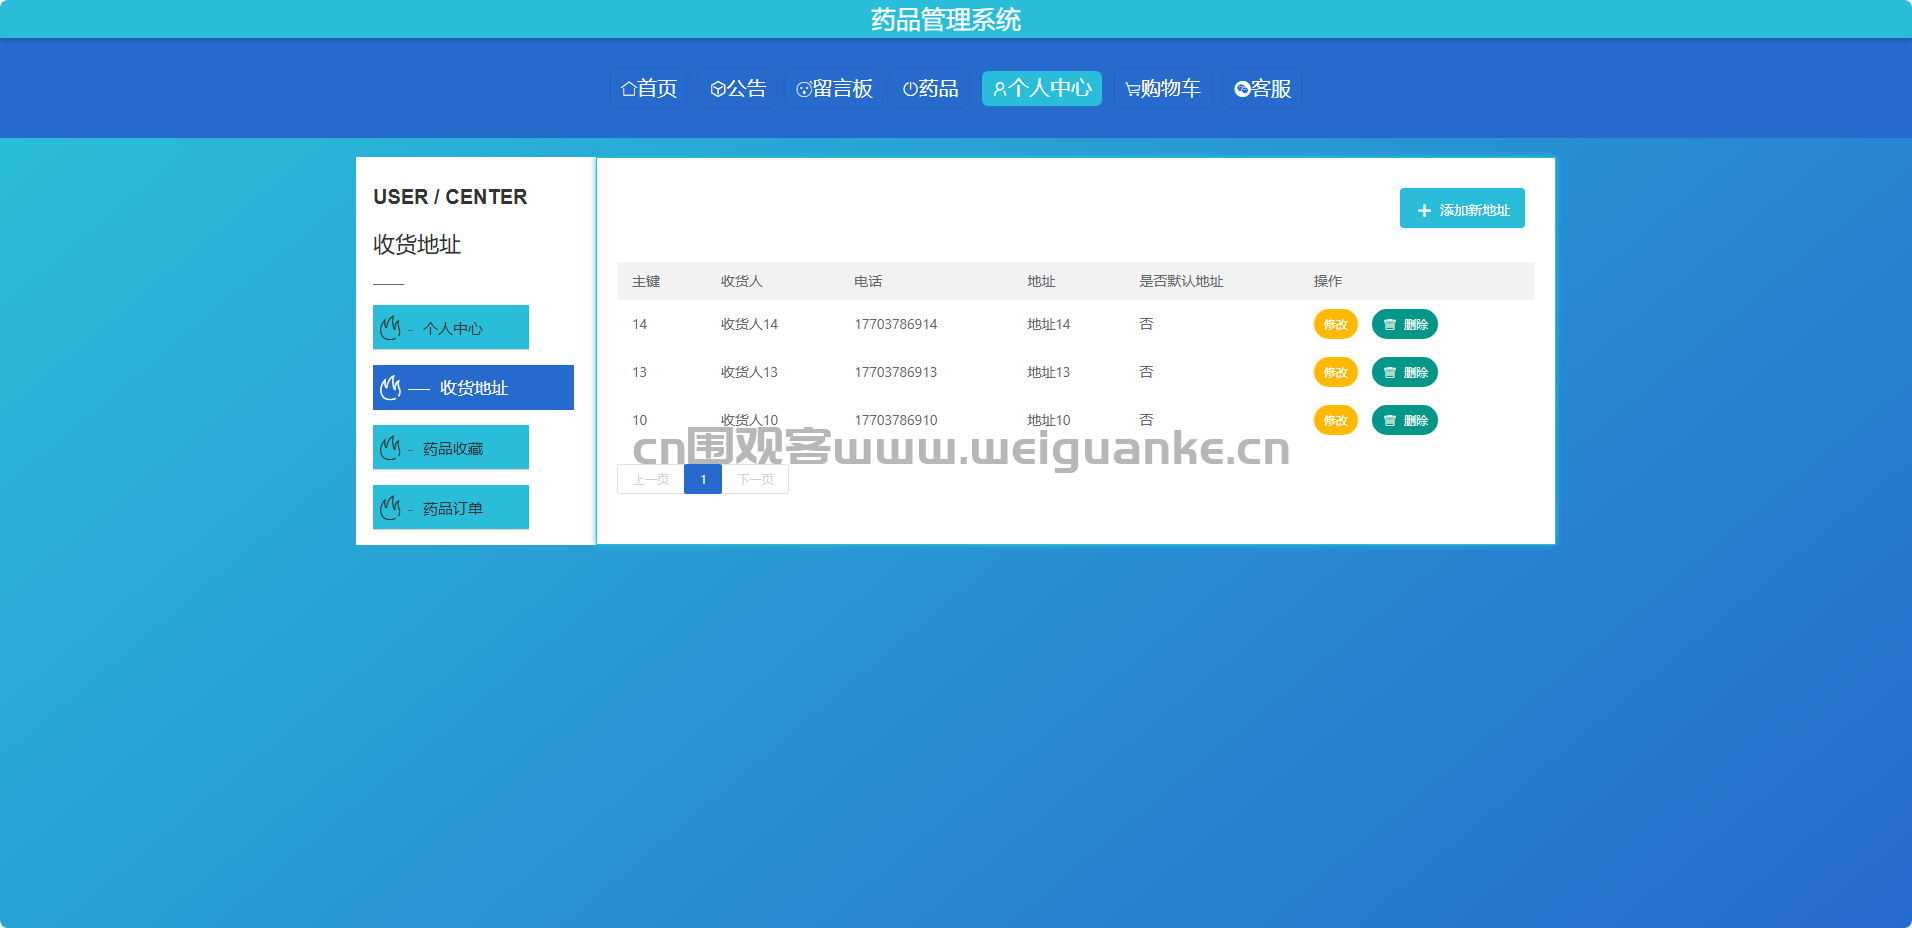This screenshot has width=1912, height=928.
Task: Click the cube icon beside 公告
Action: (x=718, y=89)
